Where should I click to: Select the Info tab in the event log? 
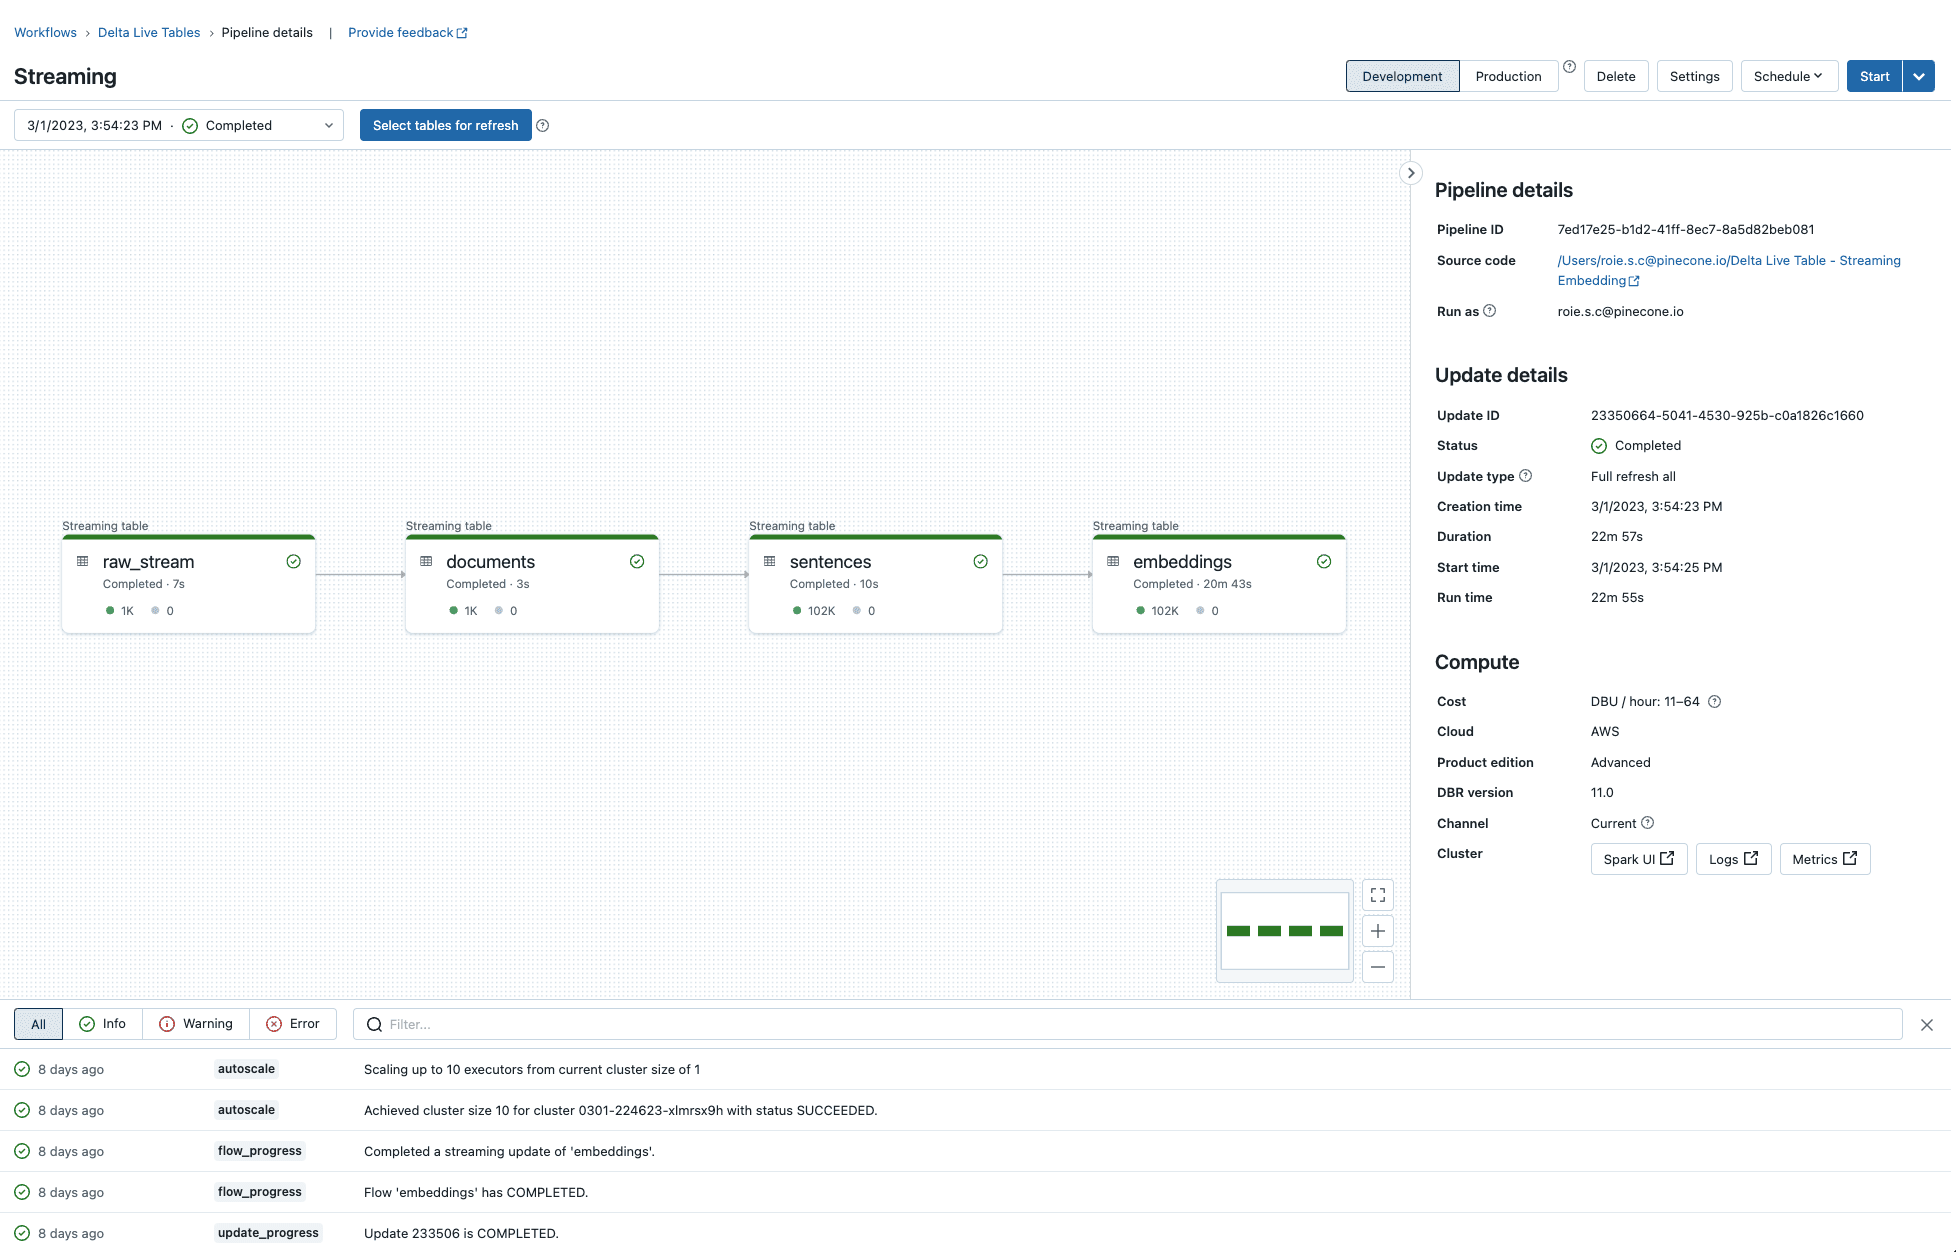tap(103, 1023)
